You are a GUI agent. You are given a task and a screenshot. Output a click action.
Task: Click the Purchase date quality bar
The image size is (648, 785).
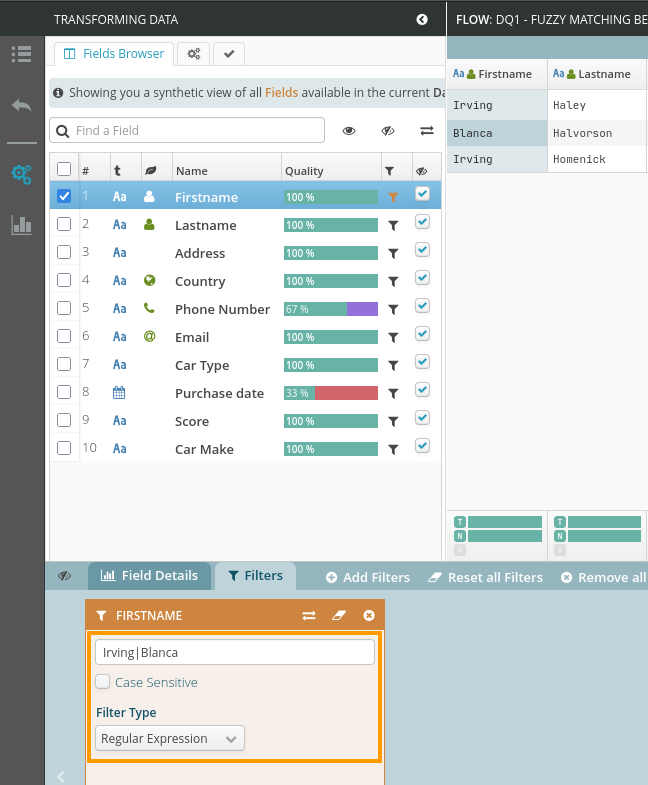(331, 393)
